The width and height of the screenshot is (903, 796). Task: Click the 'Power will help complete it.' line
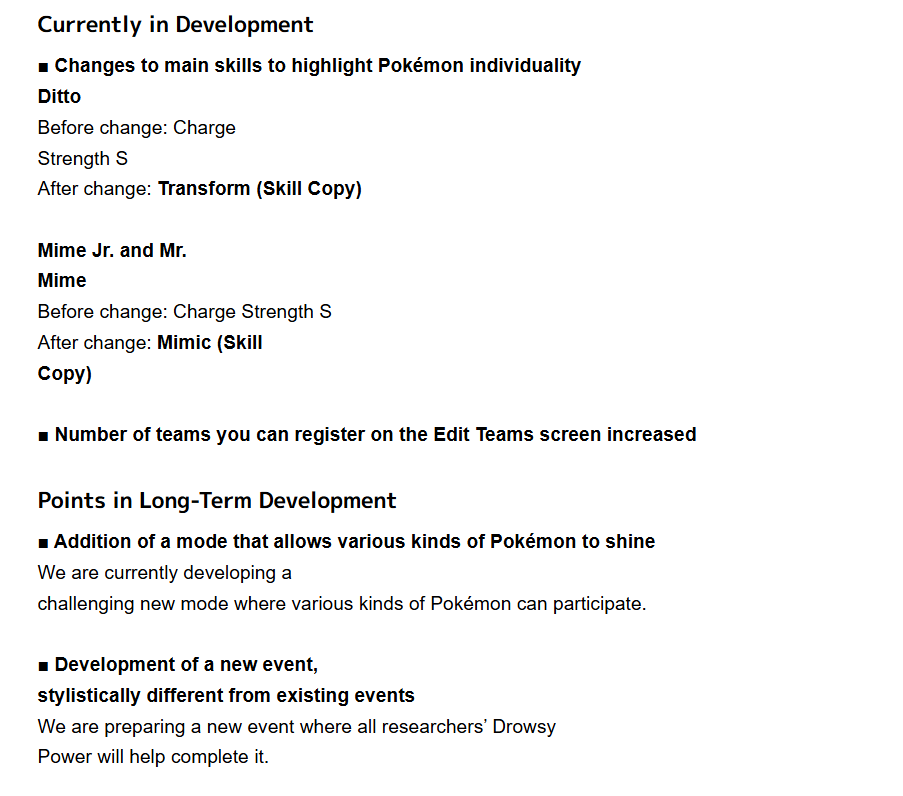[x=153, y=757]
